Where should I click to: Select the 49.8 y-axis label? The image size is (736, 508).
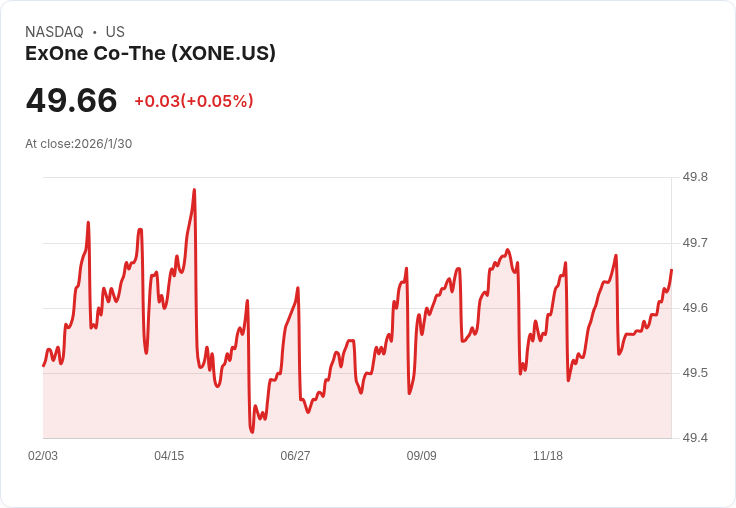[695, 177]
